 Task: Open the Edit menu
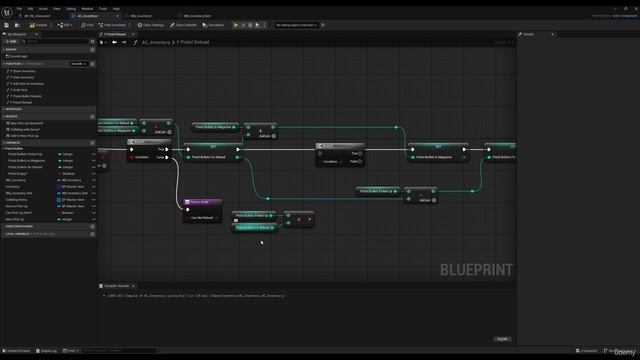30,9
